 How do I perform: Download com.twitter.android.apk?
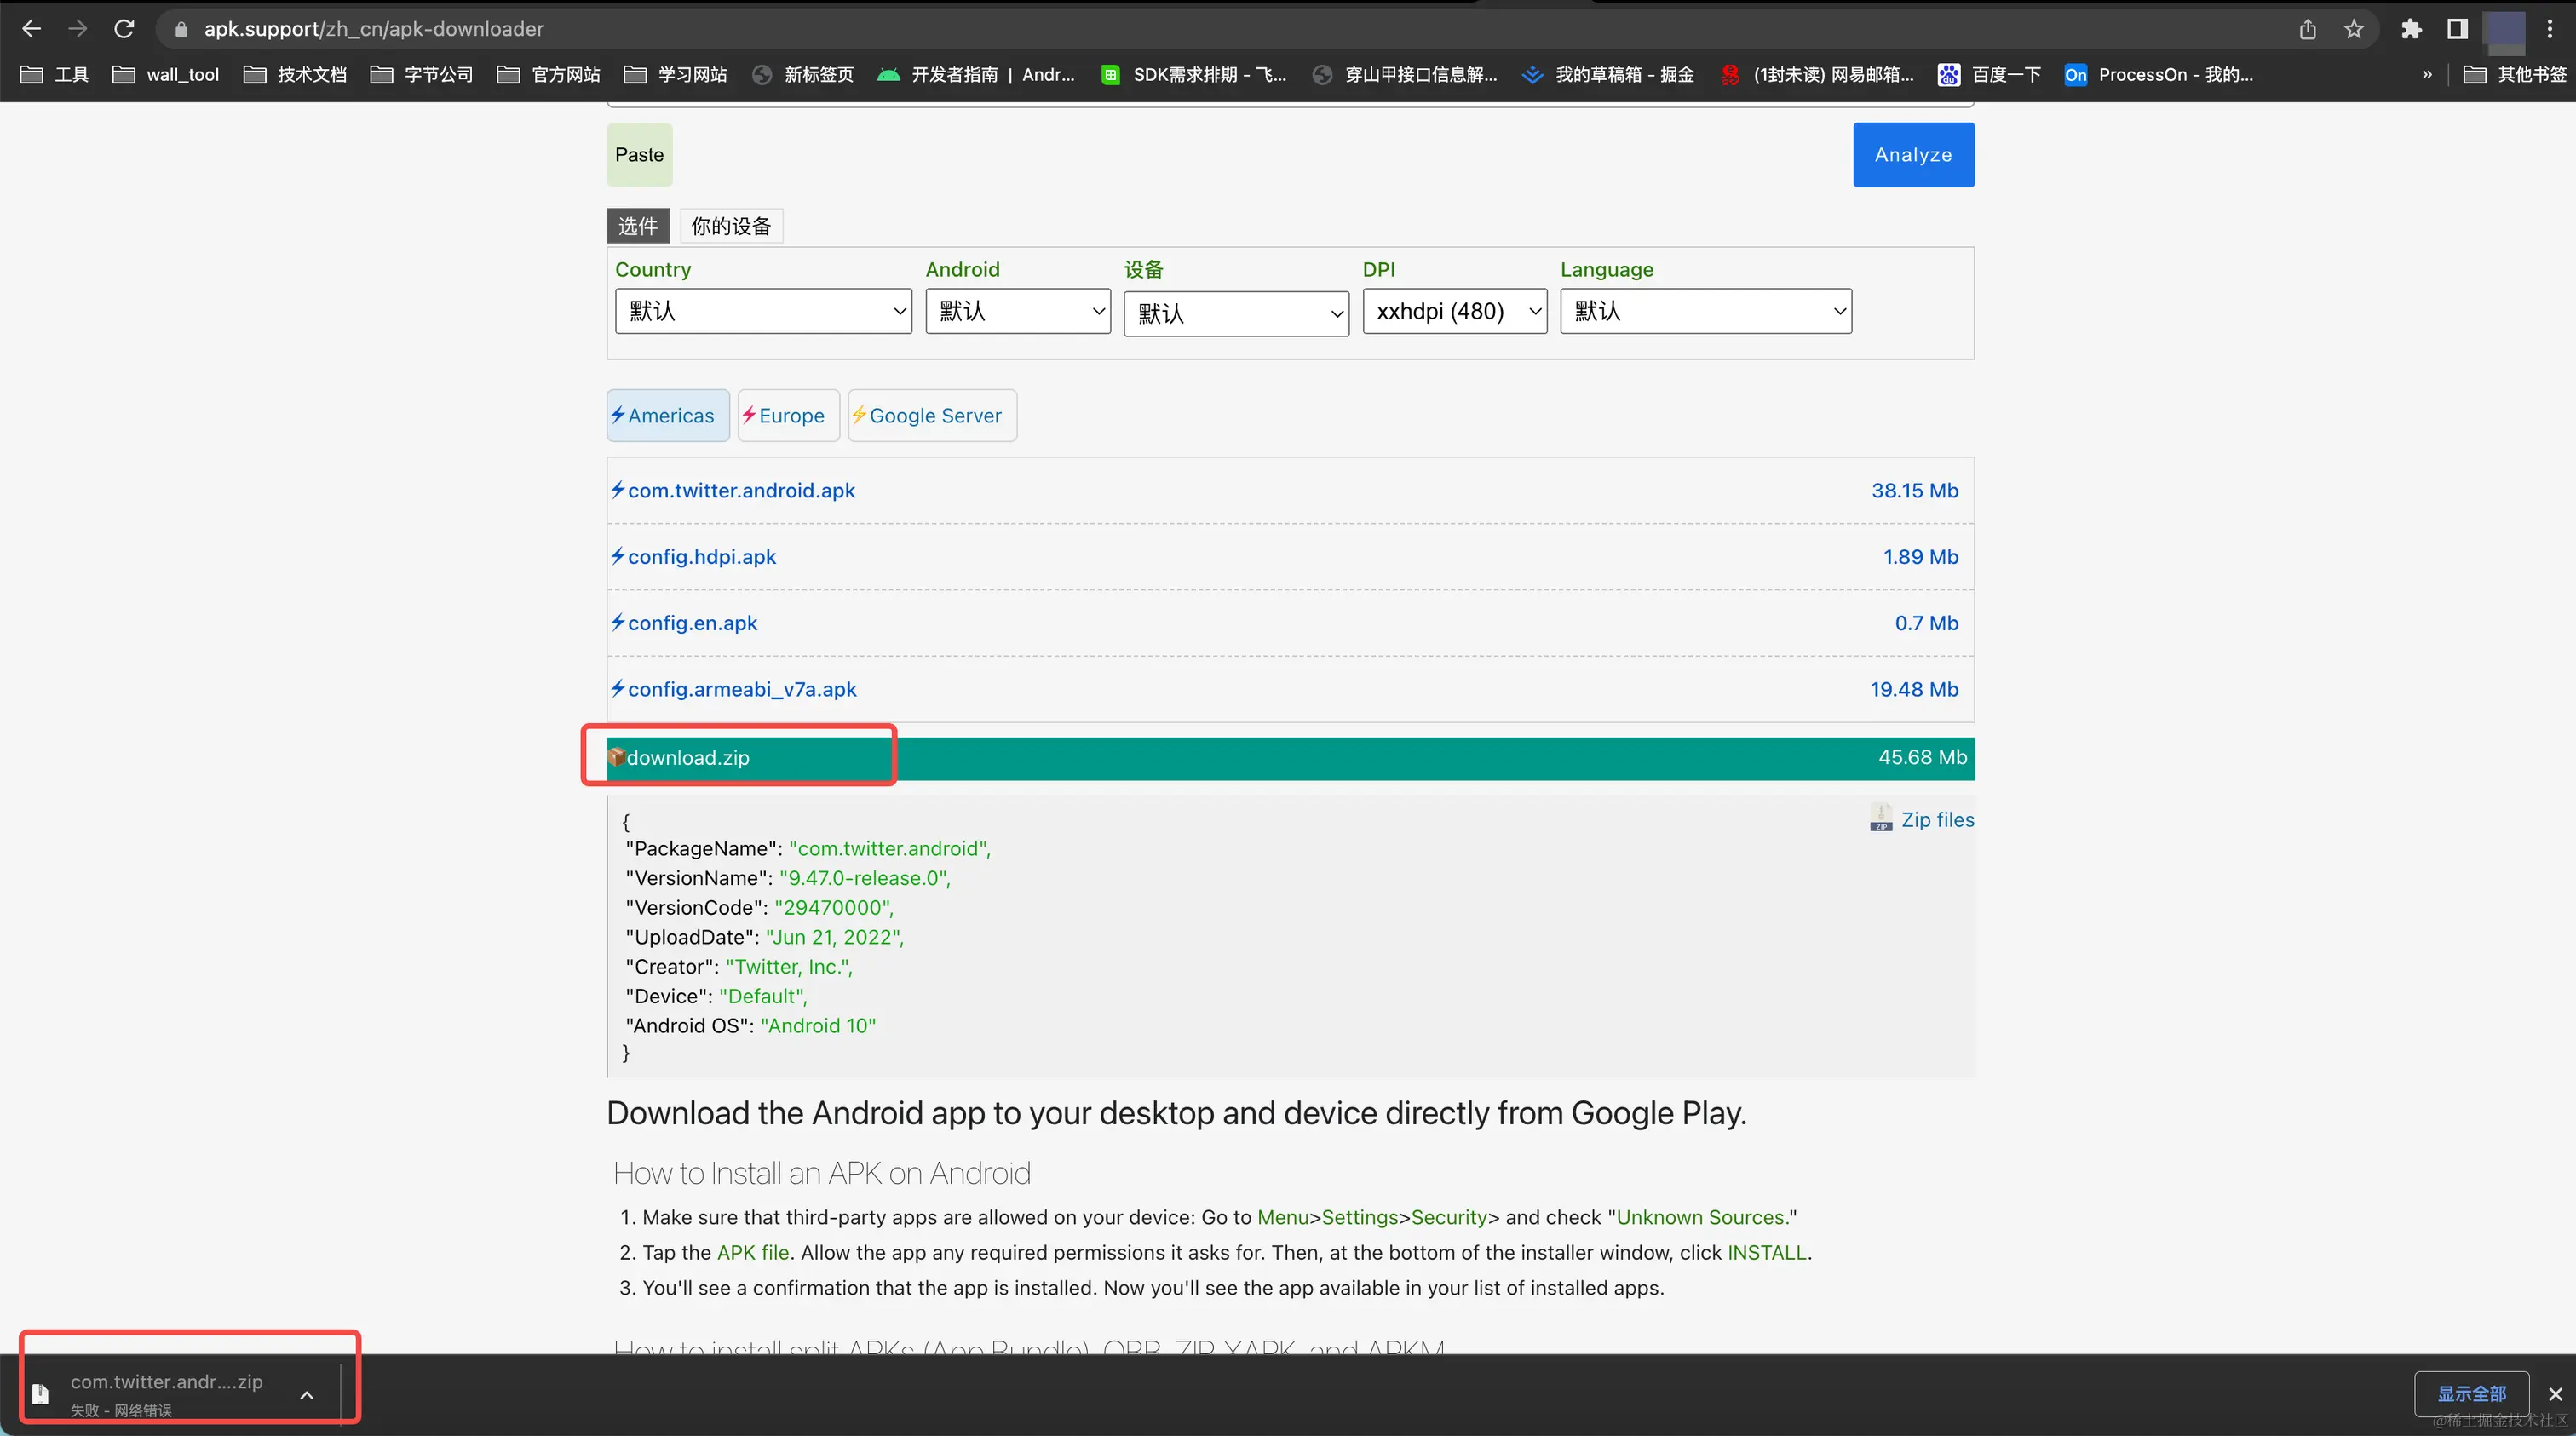click(x=741, y=490)
